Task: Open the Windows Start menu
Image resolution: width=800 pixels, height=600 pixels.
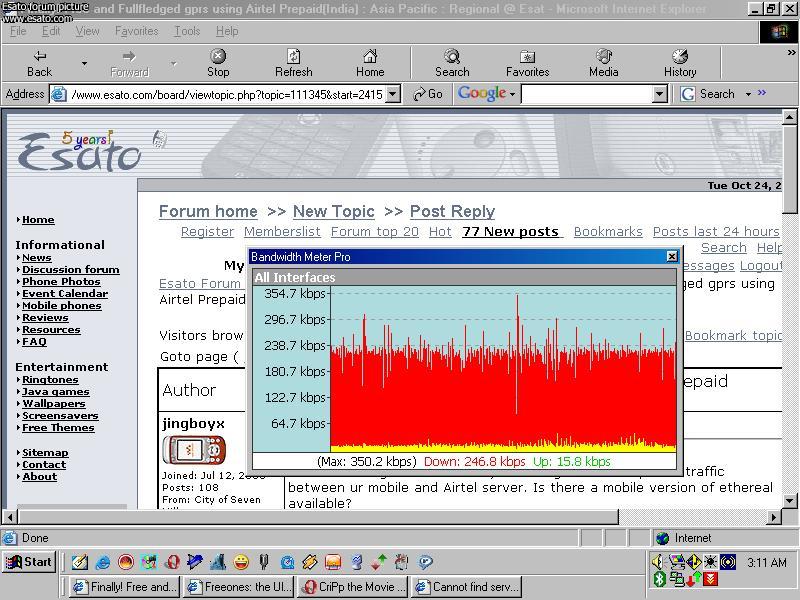Action: pos(29,562)
